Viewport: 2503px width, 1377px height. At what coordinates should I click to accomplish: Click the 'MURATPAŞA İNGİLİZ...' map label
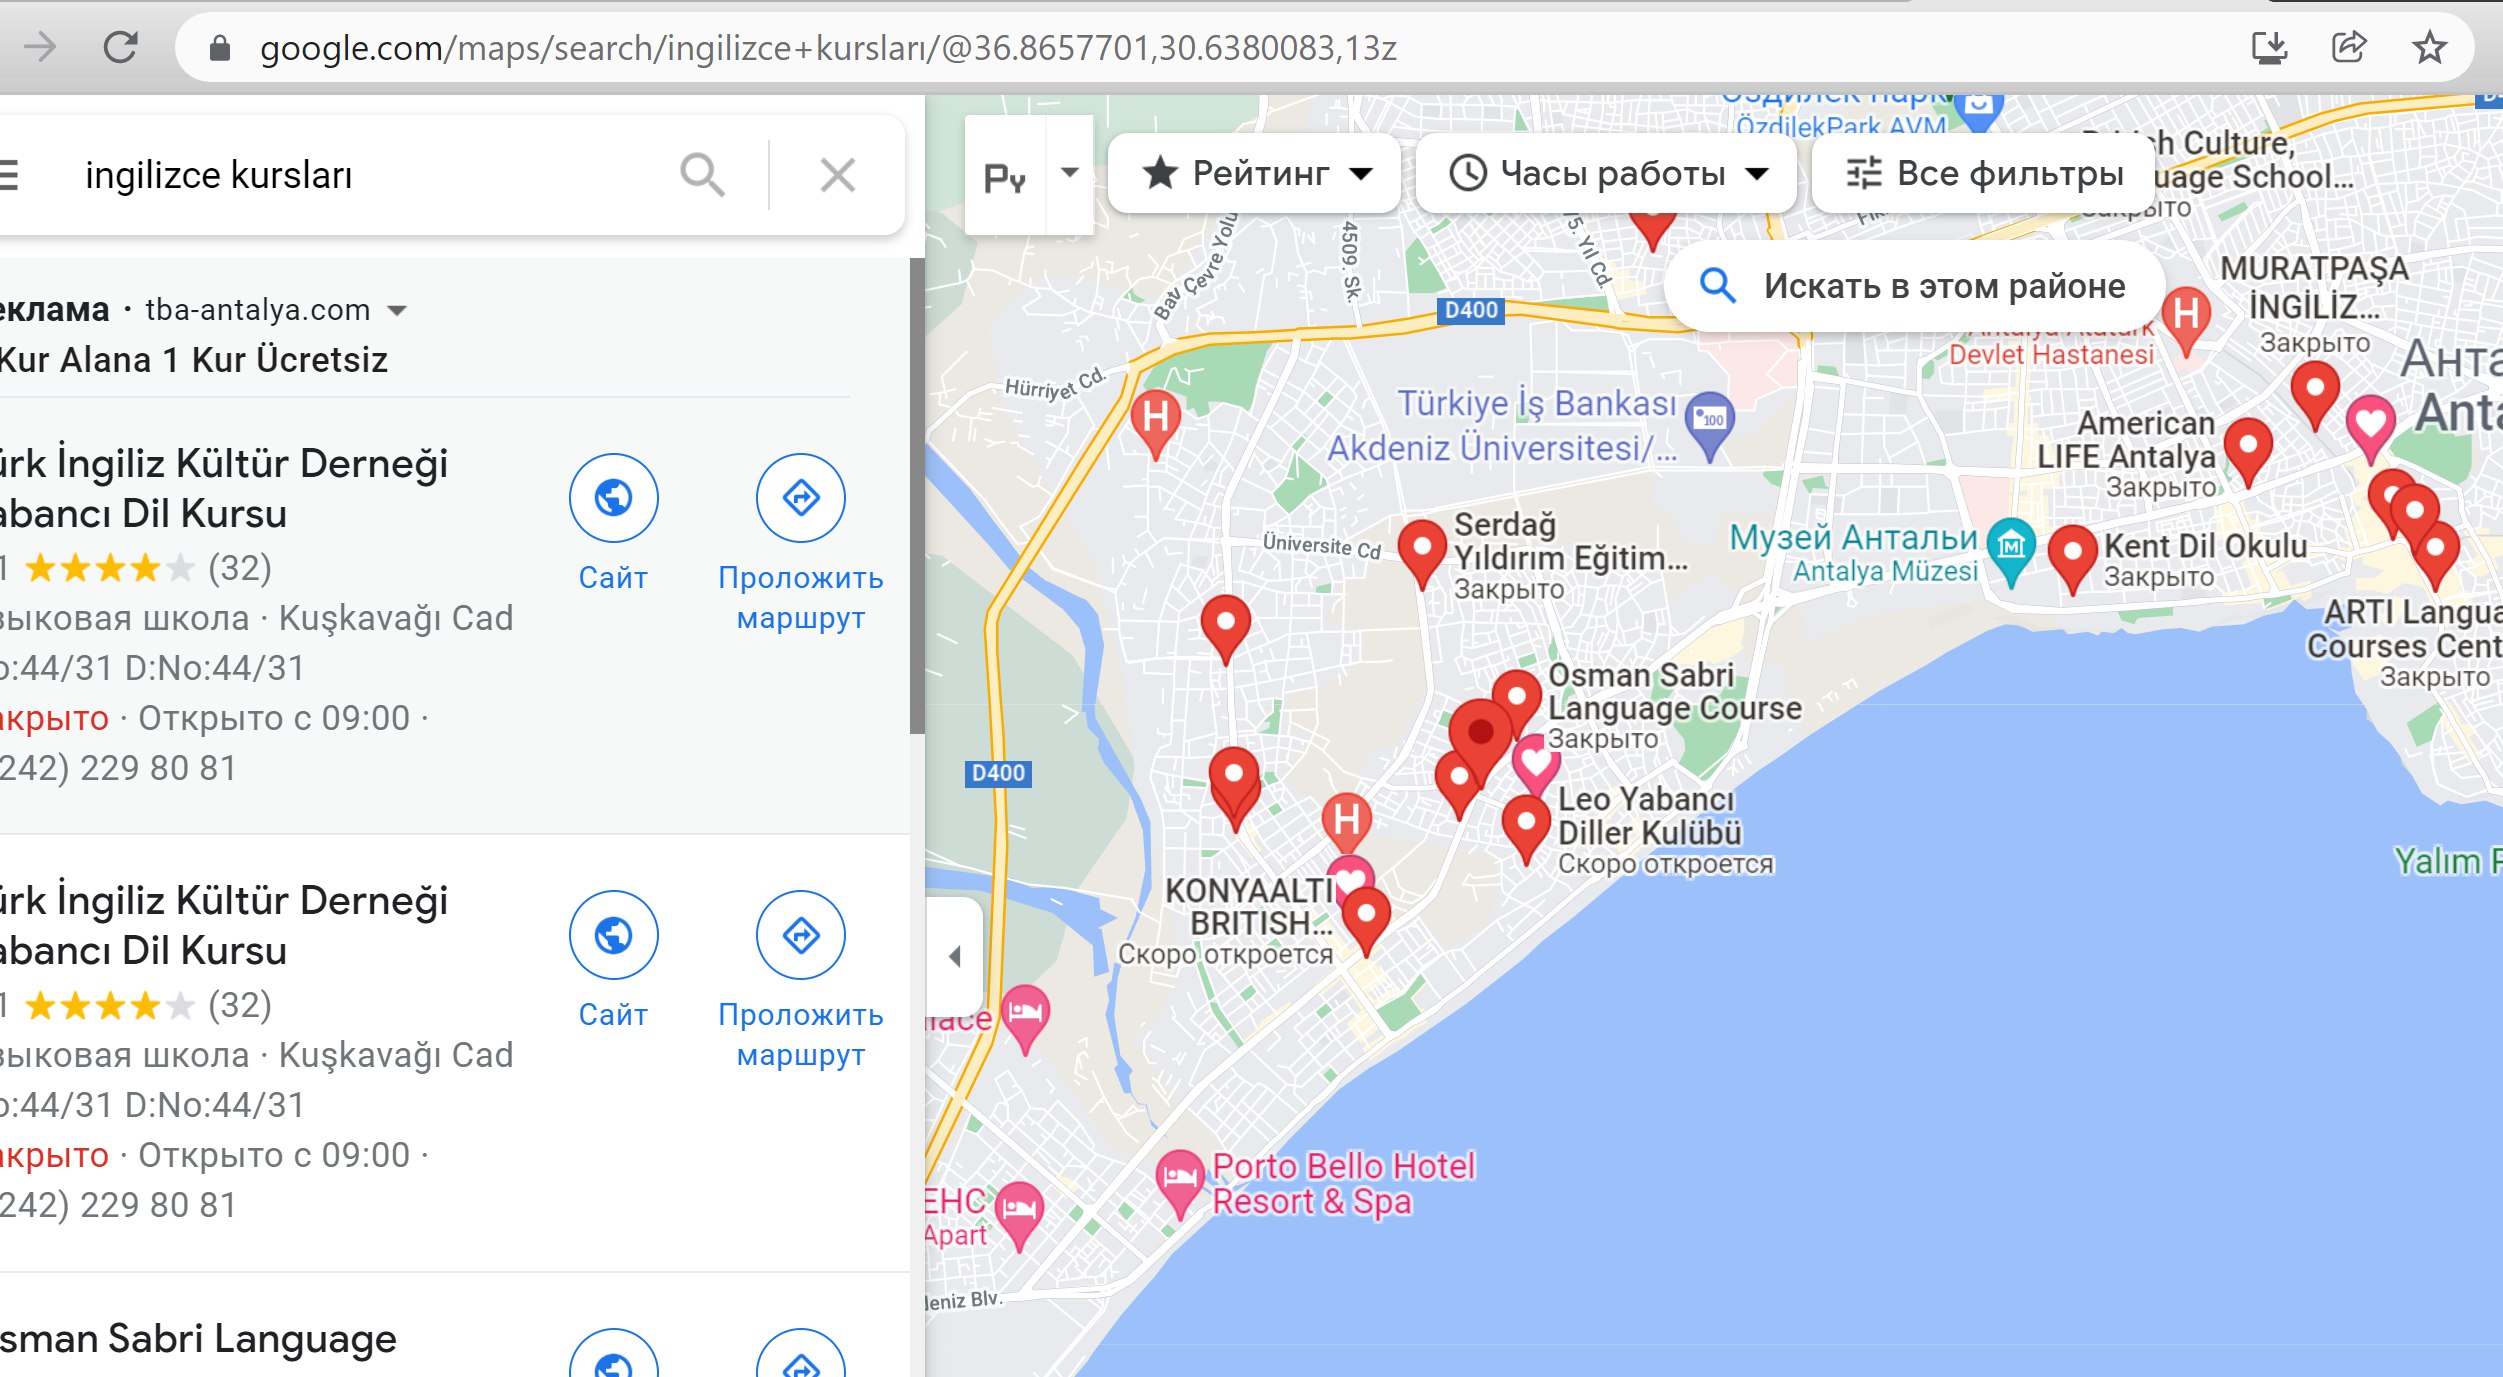2314,287
